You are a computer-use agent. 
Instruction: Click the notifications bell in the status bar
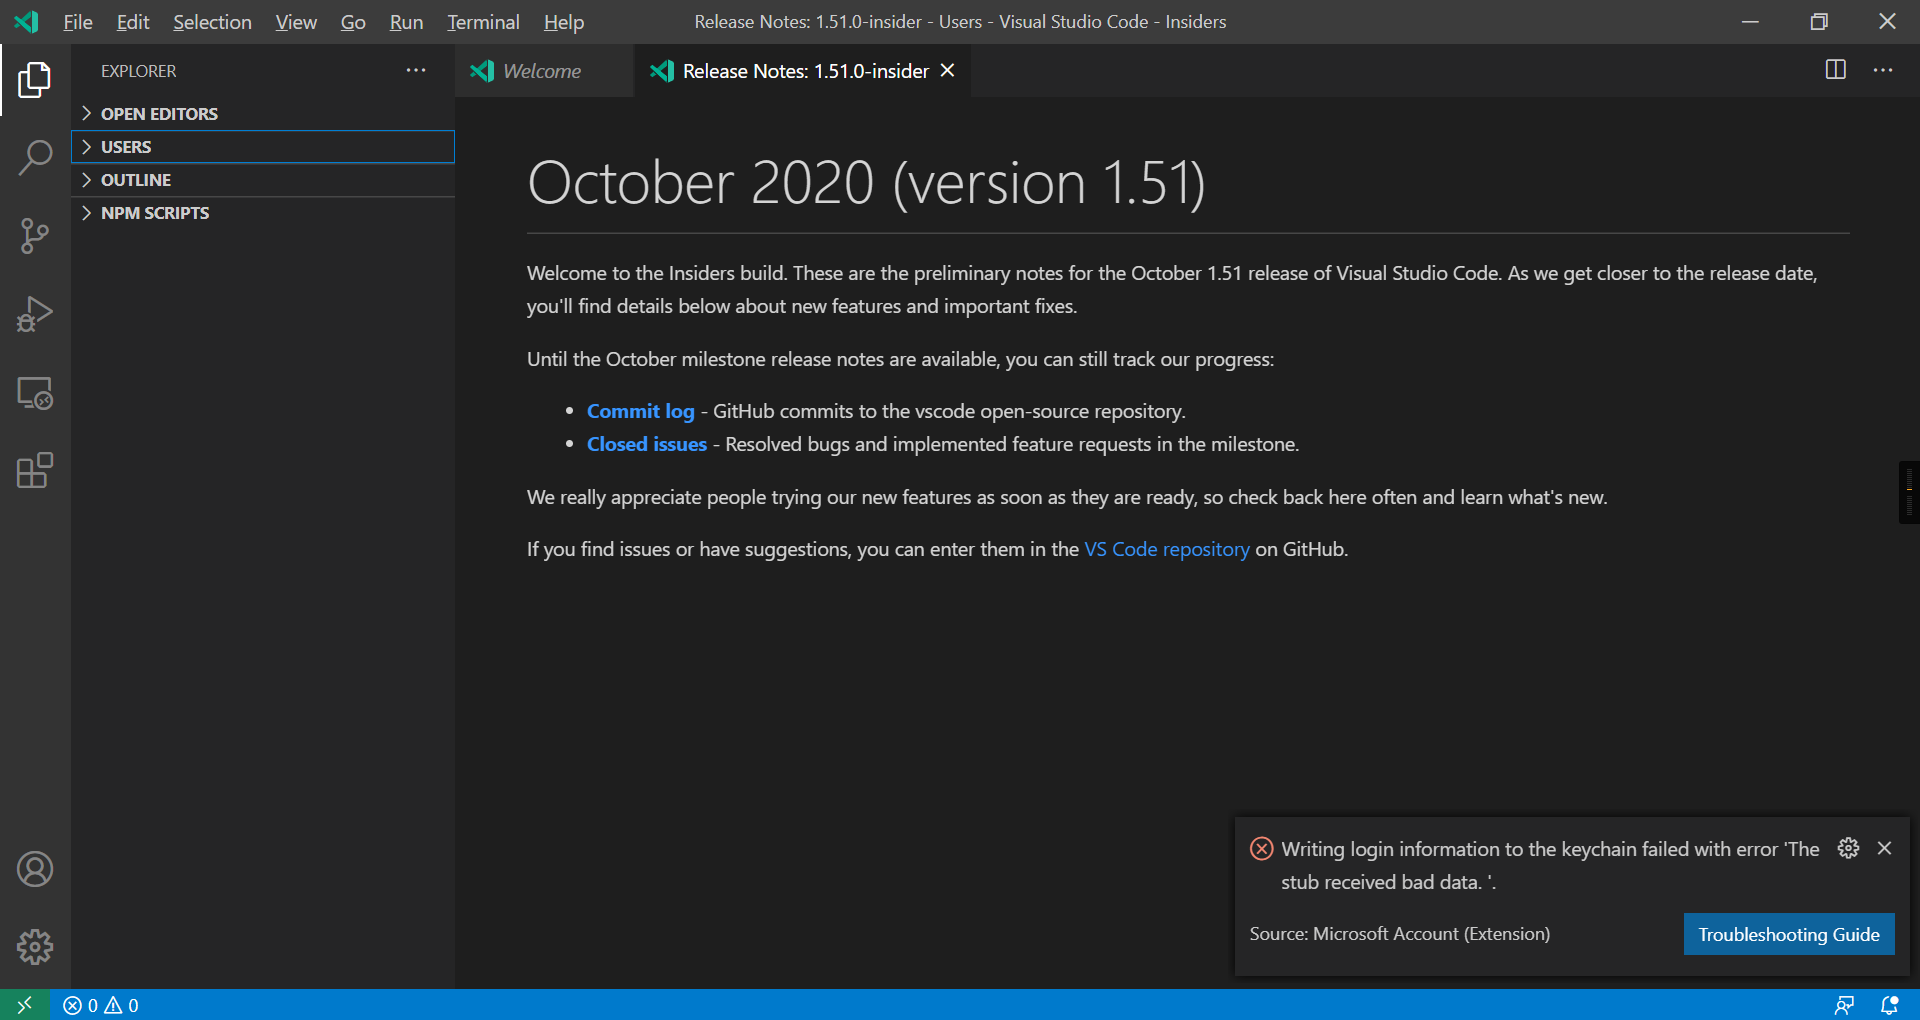click(x=1888, y=1004)
